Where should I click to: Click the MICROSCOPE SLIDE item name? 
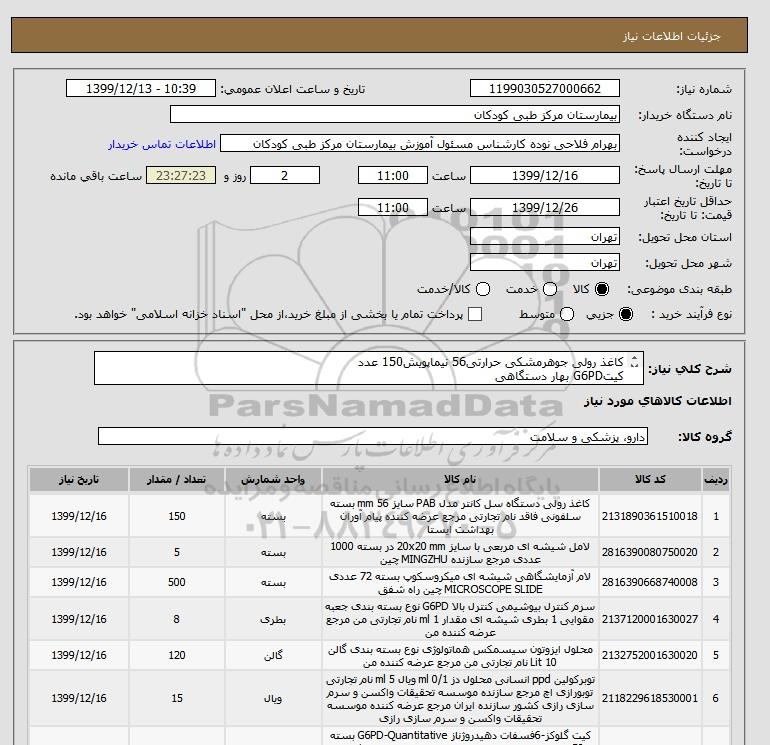[x=460, y=582]
